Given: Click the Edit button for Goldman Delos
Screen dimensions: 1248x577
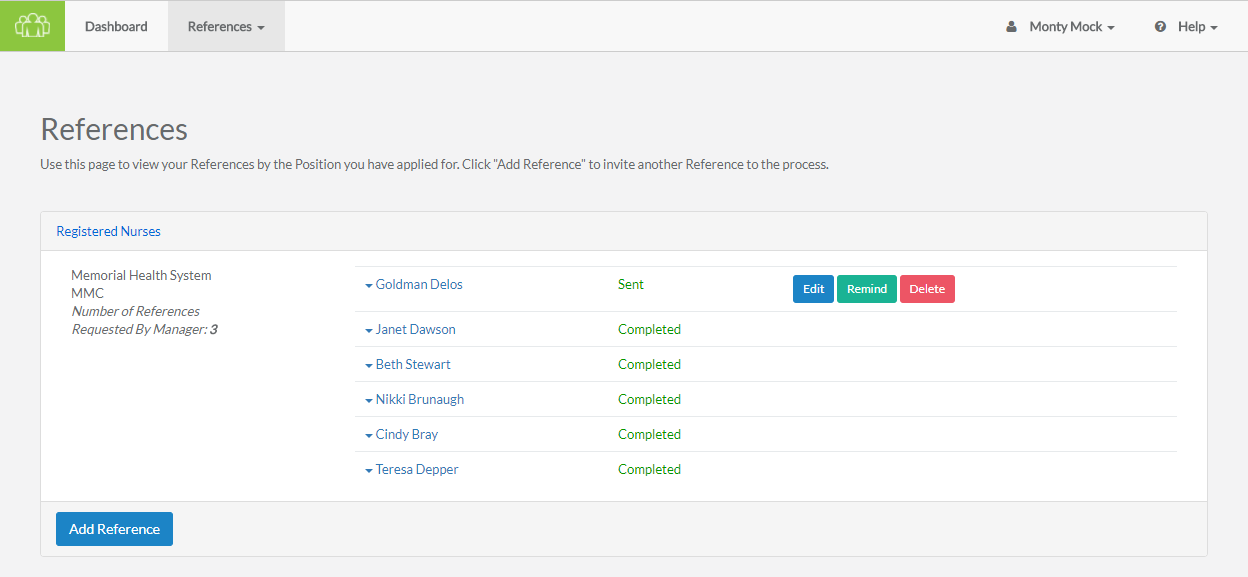Looking at the screenshot, I should click(812, 288).
